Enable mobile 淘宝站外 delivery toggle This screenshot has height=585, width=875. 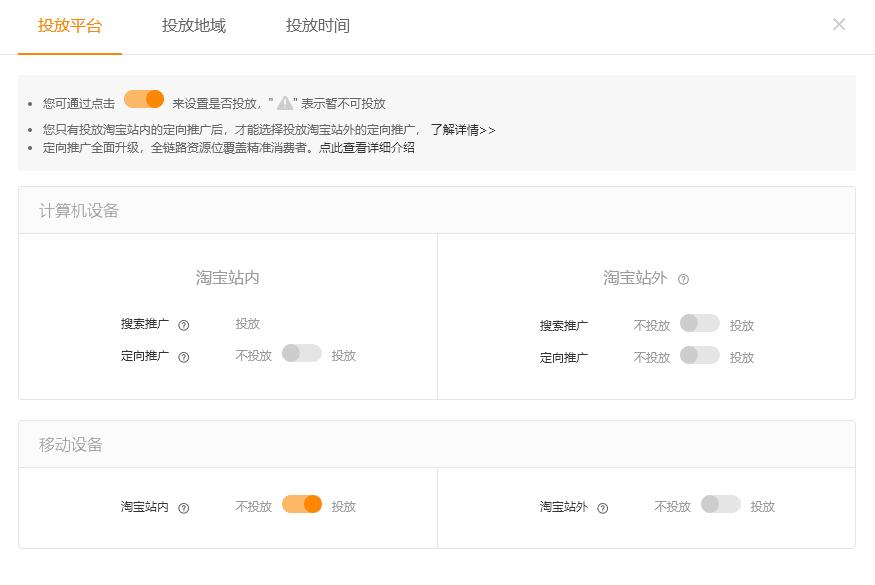(x=720, y=505)
